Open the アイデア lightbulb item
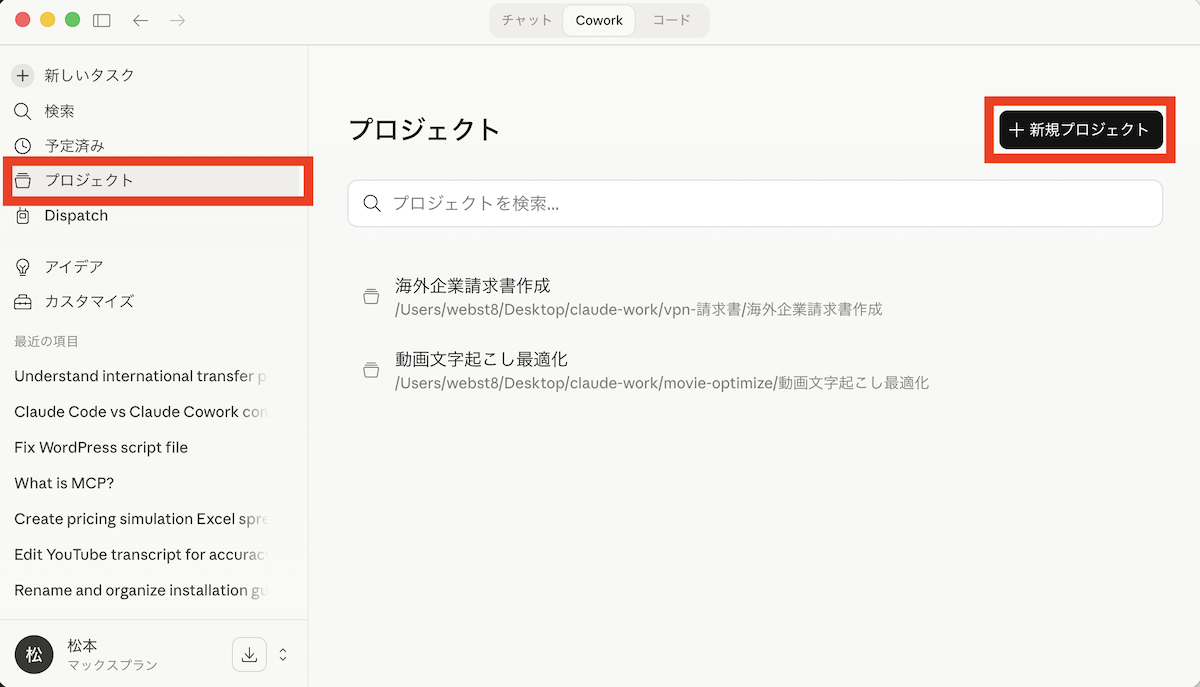 pos(73,267)
